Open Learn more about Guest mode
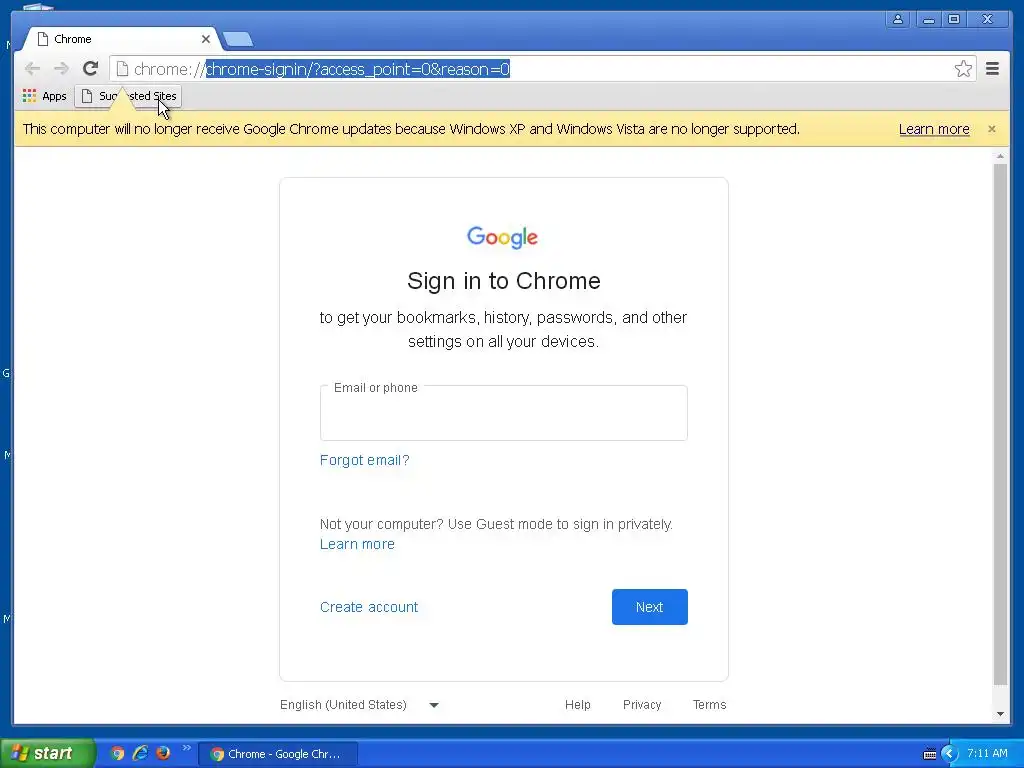This screenshot has height=768, width=1024. click(357, 544)
